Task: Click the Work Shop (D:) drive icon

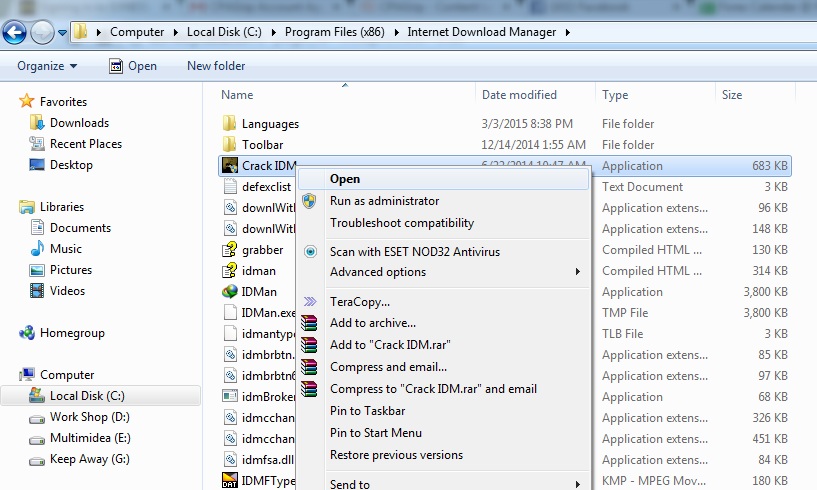Action: point(36,419)
